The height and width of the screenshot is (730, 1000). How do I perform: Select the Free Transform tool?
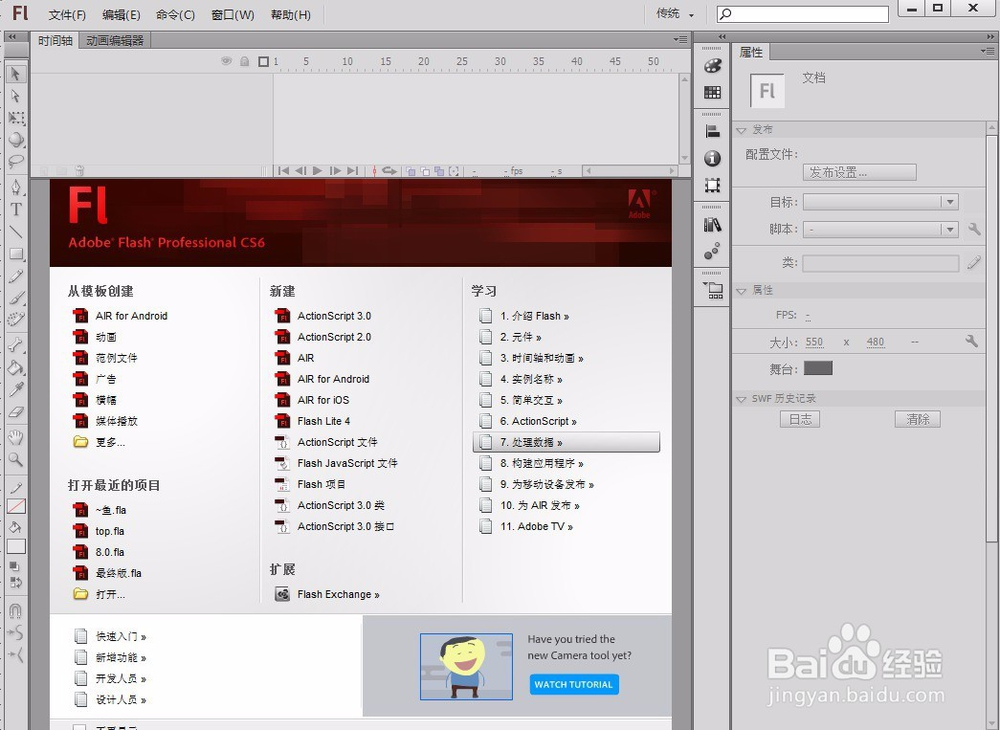tap(16, 118)
